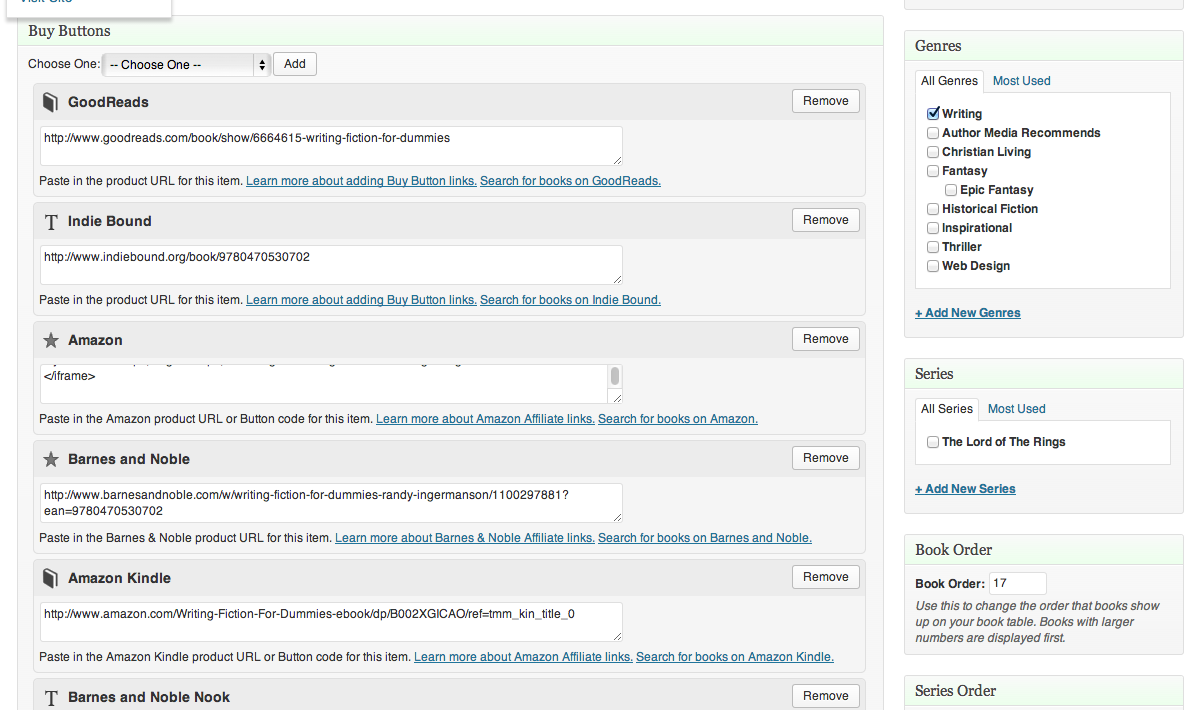Click the Series Order panel heading
This screenshot has height=710, width=1194.
pyautogui.click(x=955, y=691)
